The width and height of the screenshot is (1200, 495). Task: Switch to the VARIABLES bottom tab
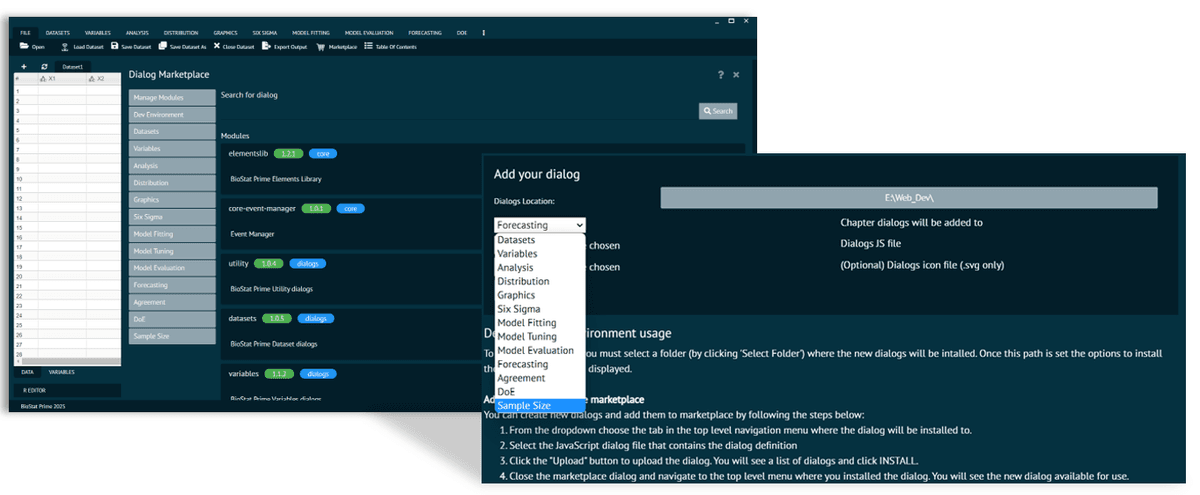62,371
